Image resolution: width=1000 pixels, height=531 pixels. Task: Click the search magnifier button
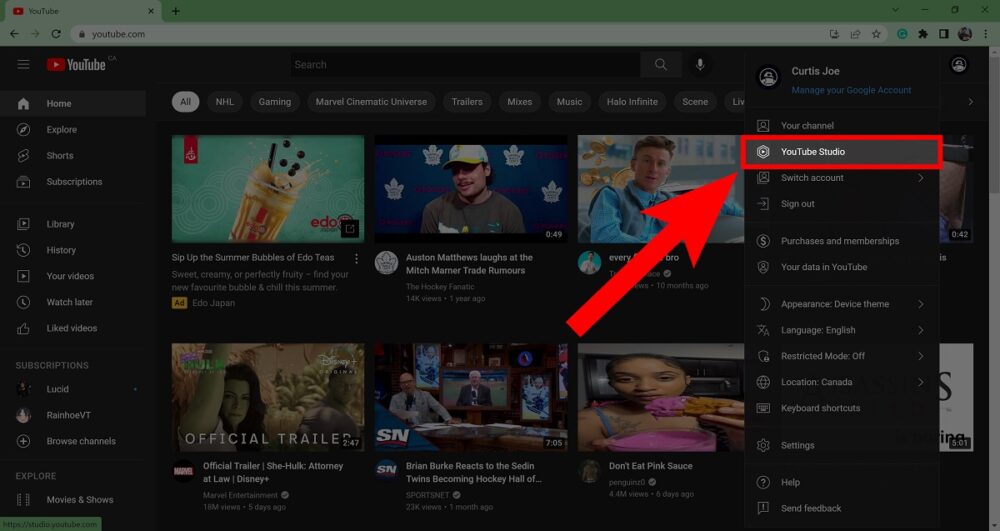click(x=660, y=65)
